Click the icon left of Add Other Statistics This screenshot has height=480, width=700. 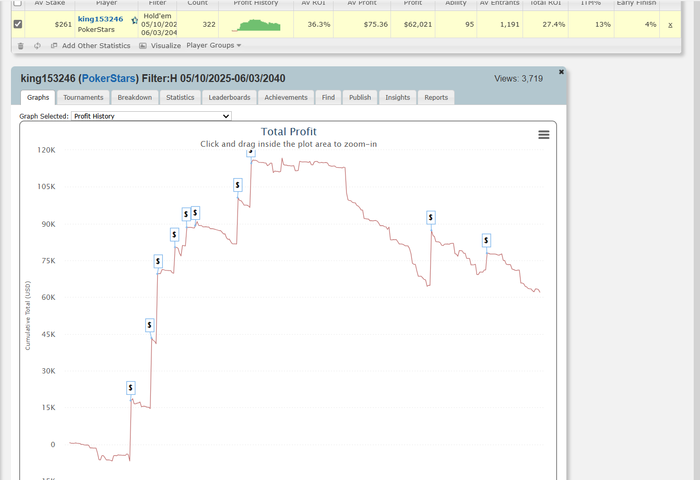pos(54,46)
